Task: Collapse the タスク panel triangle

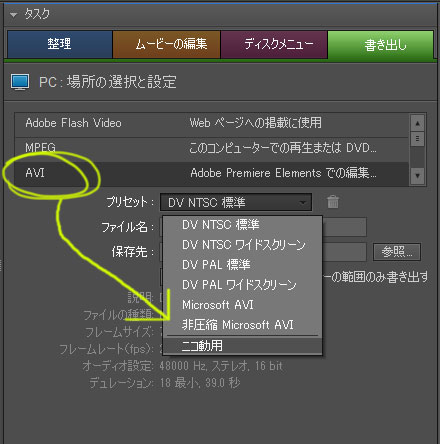Action: (13, 15)
